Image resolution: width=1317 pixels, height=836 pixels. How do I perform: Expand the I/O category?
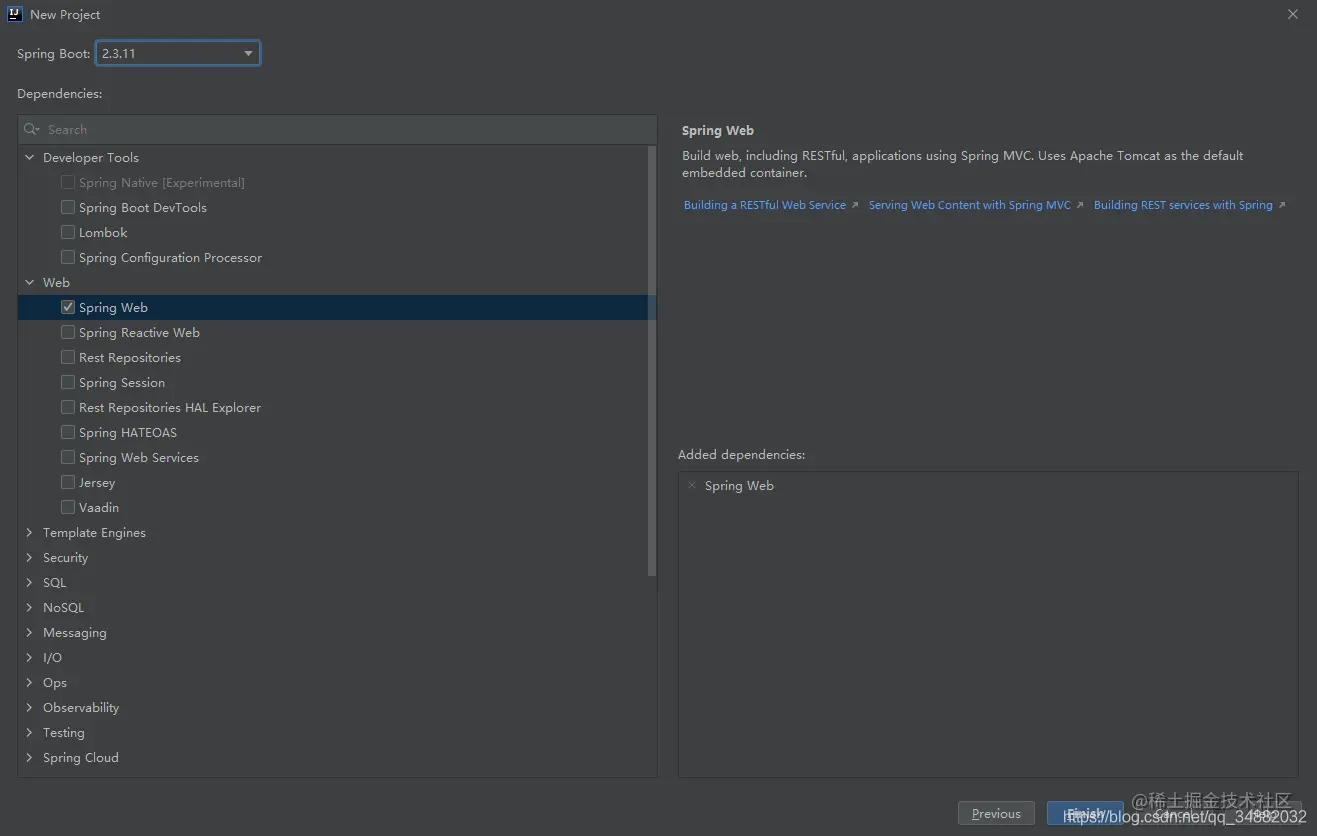pos(30,657)
